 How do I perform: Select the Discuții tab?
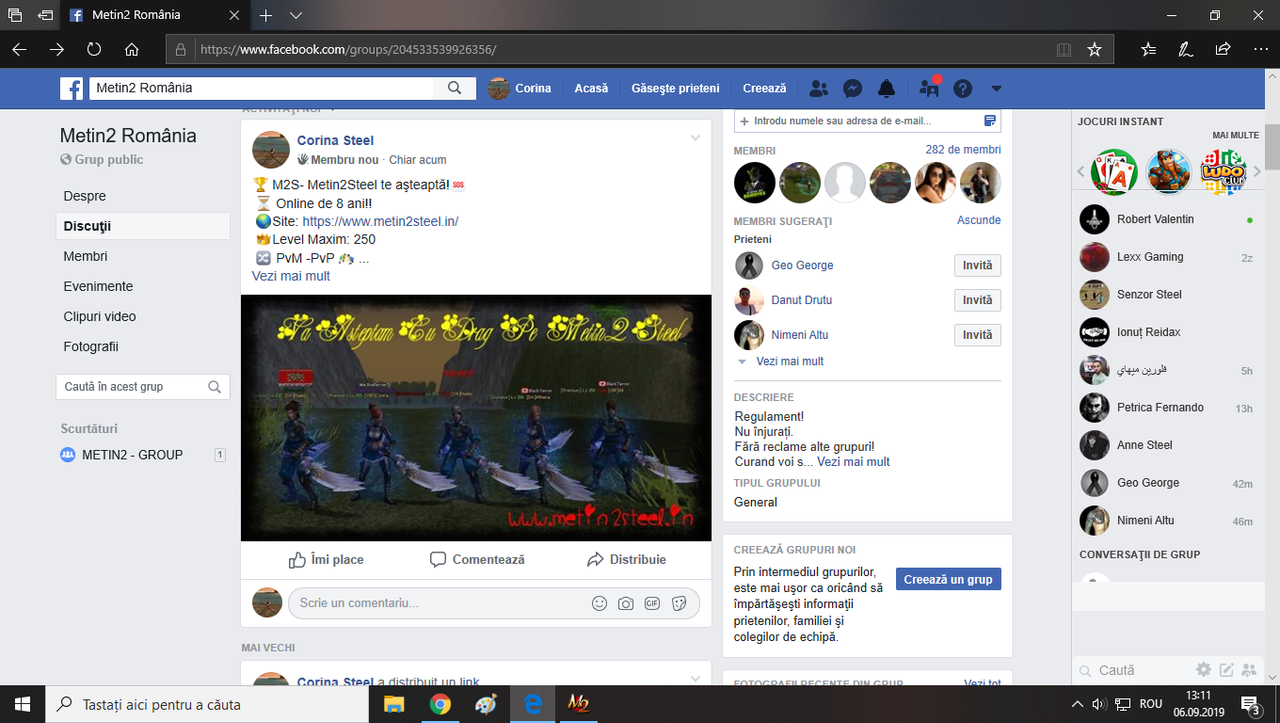[143, 226]
